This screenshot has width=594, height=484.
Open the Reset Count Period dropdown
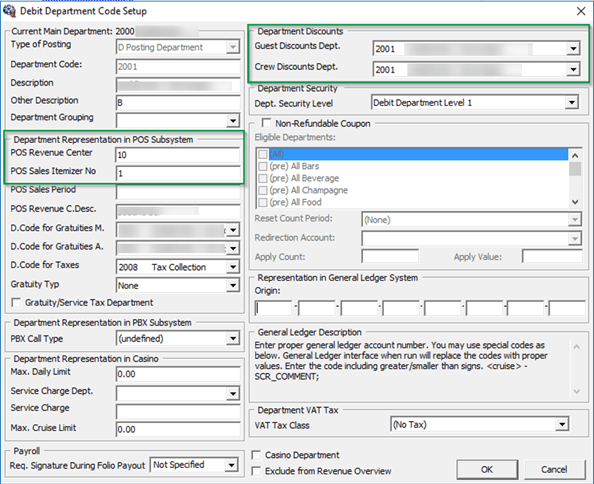pos(575,219)
